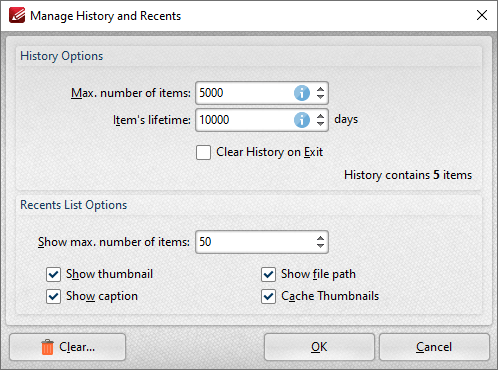Click the 'Item's lifetime:' label

(x=152, y=120)
